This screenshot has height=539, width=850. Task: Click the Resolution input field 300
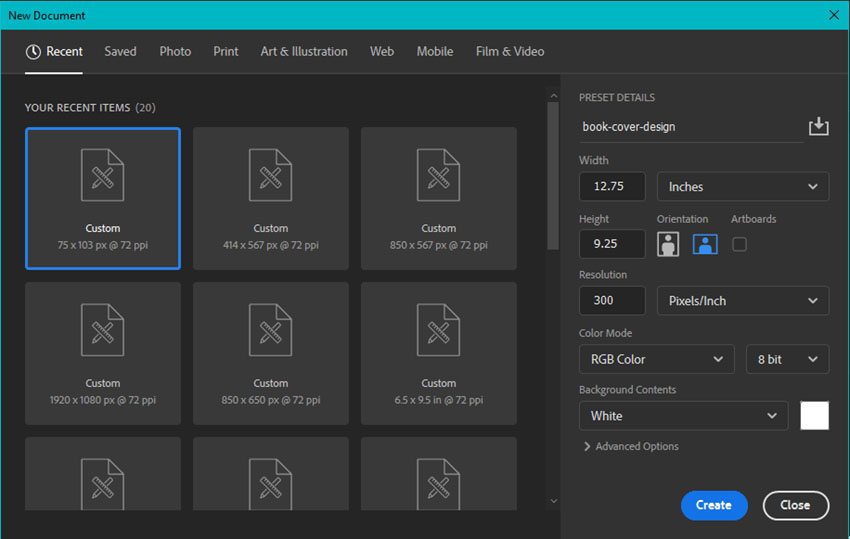[x=612, y=300]
